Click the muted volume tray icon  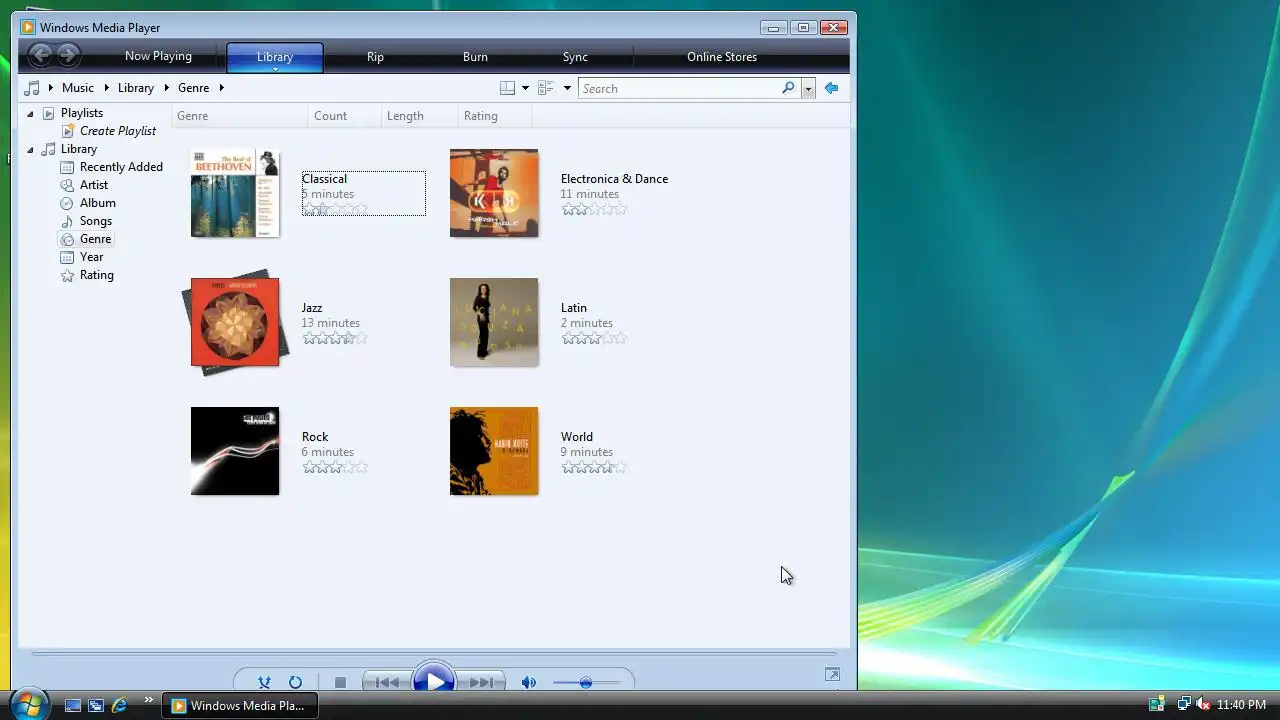pos(1203,705)
